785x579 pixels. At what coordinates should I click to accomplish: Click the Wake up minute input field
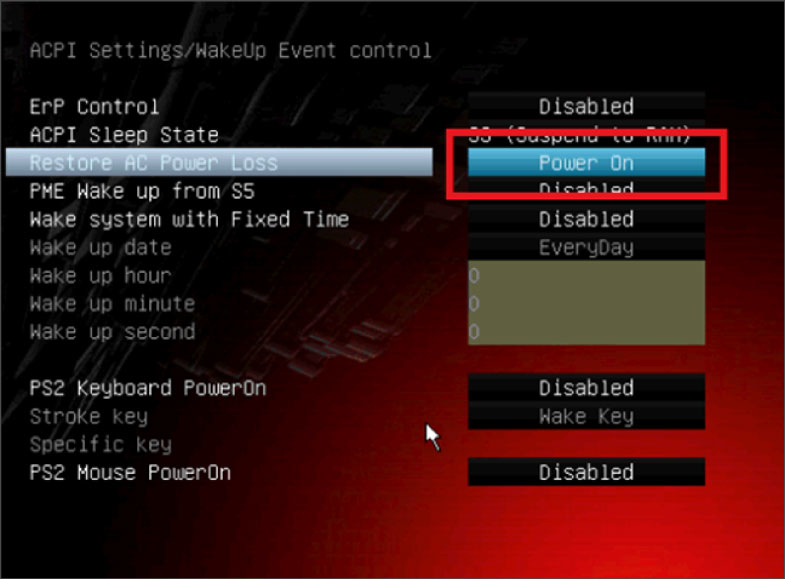[x=586, y=303]
